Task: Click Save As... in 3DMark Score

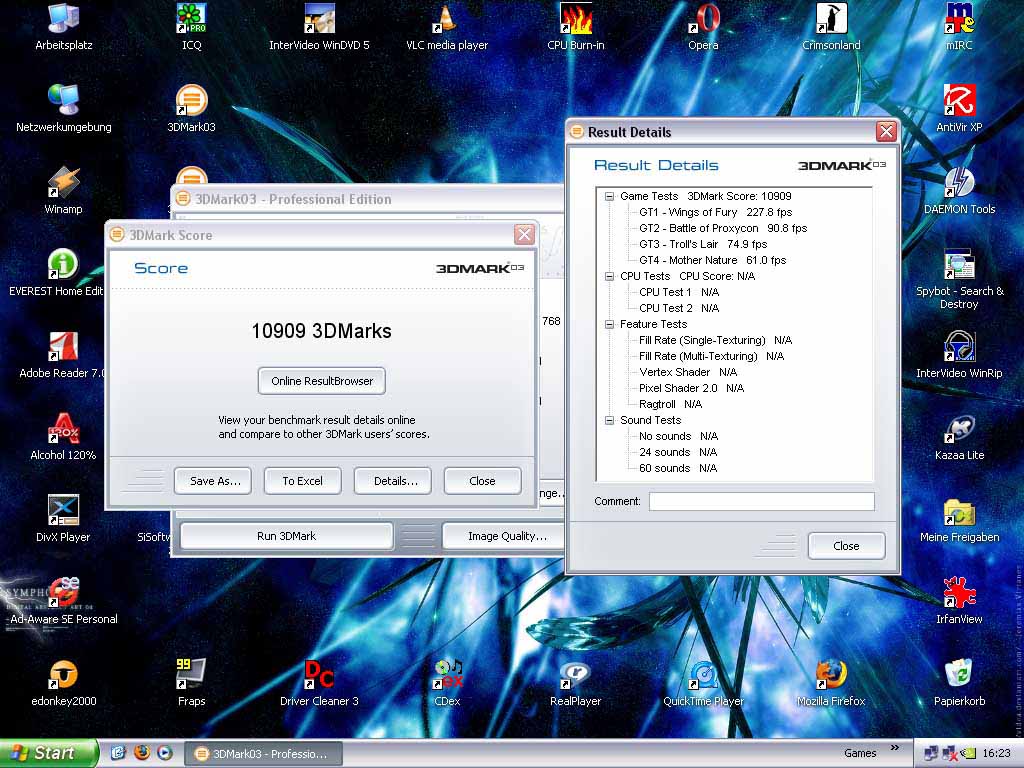Action: click(213, 481)
